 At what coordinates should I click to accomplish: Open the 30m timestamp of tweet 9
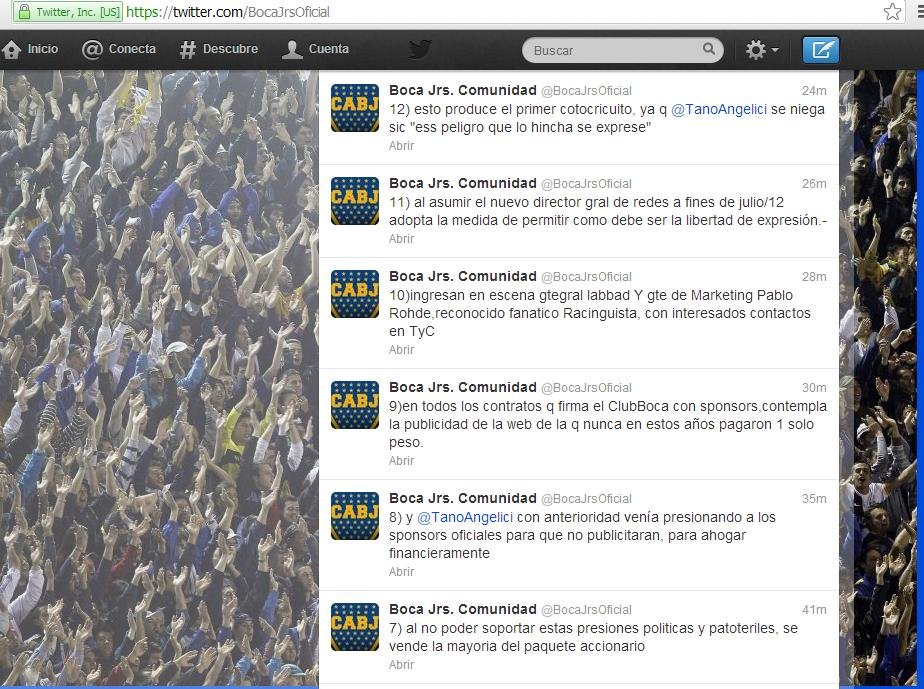(x=814, y=387)
